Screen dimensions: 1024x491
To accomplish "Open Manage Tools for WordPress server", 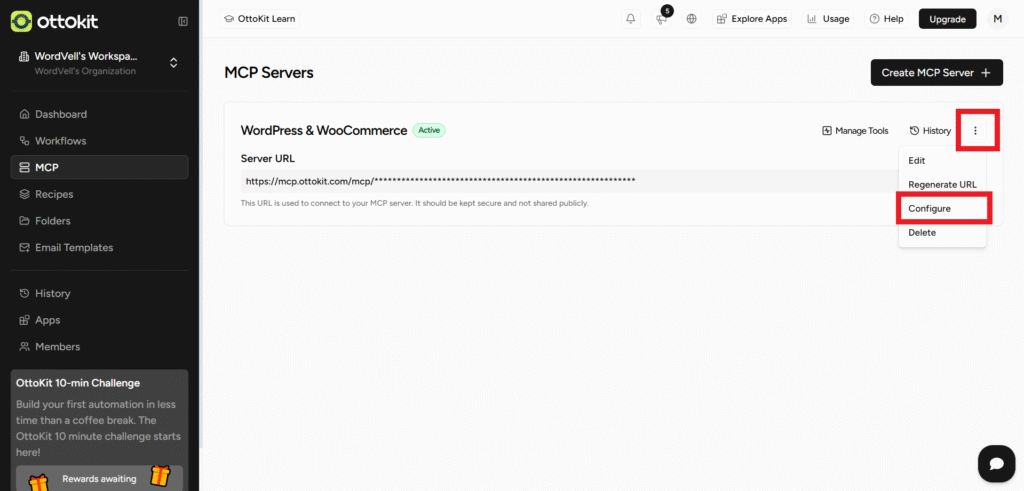I will (x=855, y=131).
